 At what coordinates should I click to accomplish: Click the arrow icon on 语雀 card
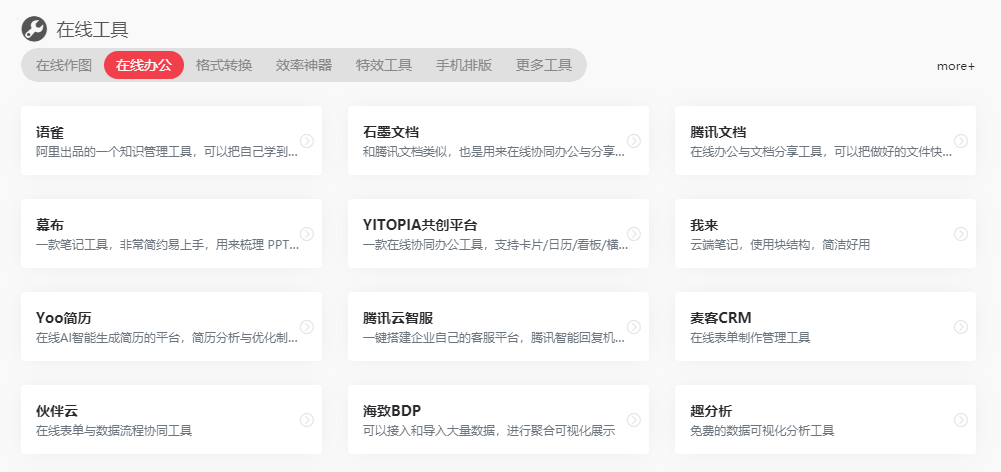pos(307,141)
